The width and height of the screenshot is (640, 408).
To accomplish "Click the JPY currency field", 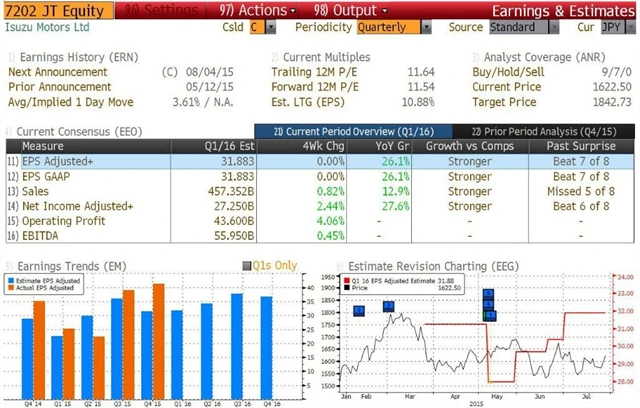I will [x=613, y=27].
